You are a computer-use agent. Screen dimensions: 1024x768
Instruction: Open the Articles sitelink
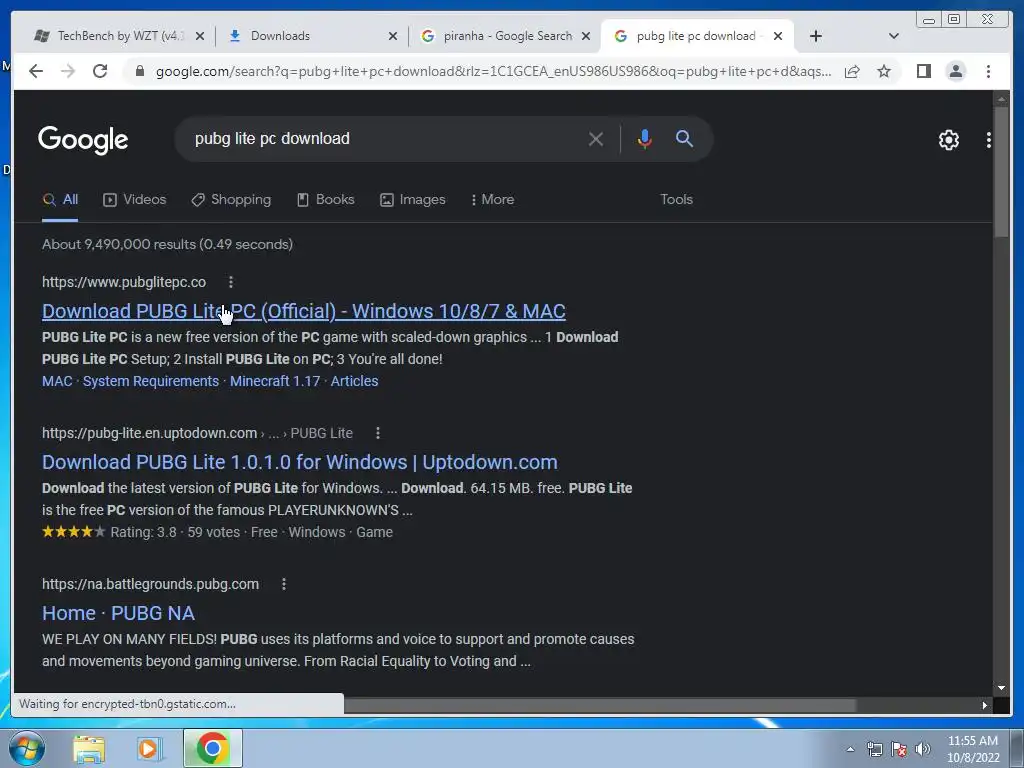[355, 381]
